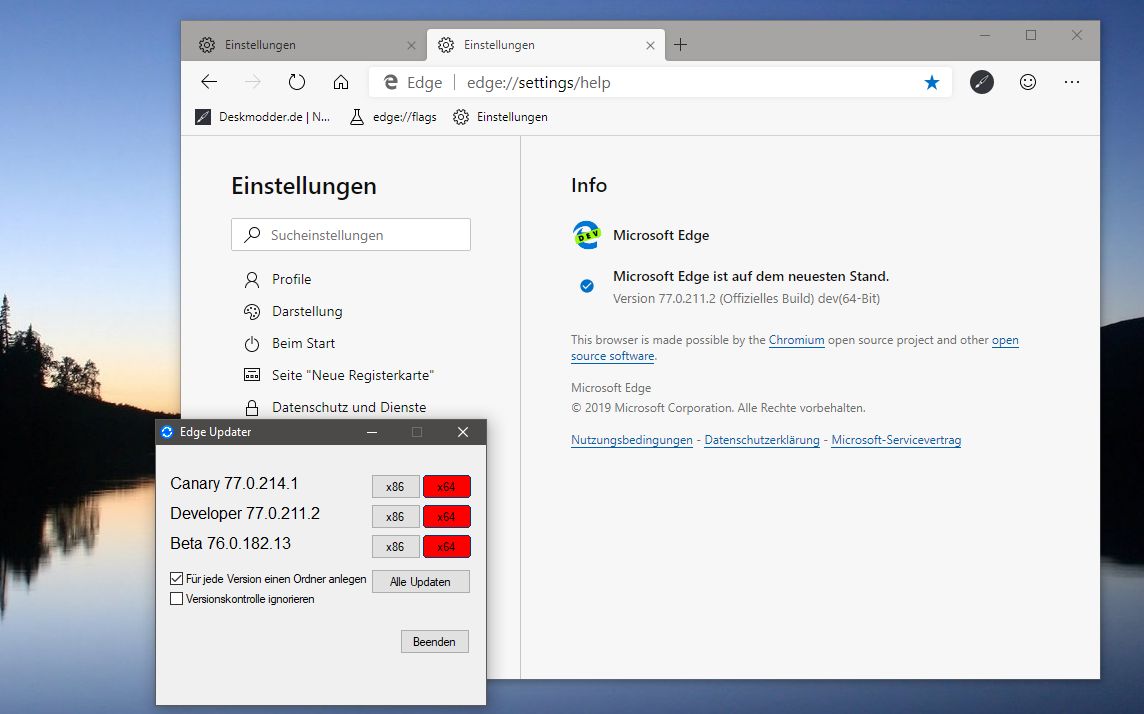
Task: Click the red x64 button for Beta
Action: pyautogui.click(x=447, y=546)
